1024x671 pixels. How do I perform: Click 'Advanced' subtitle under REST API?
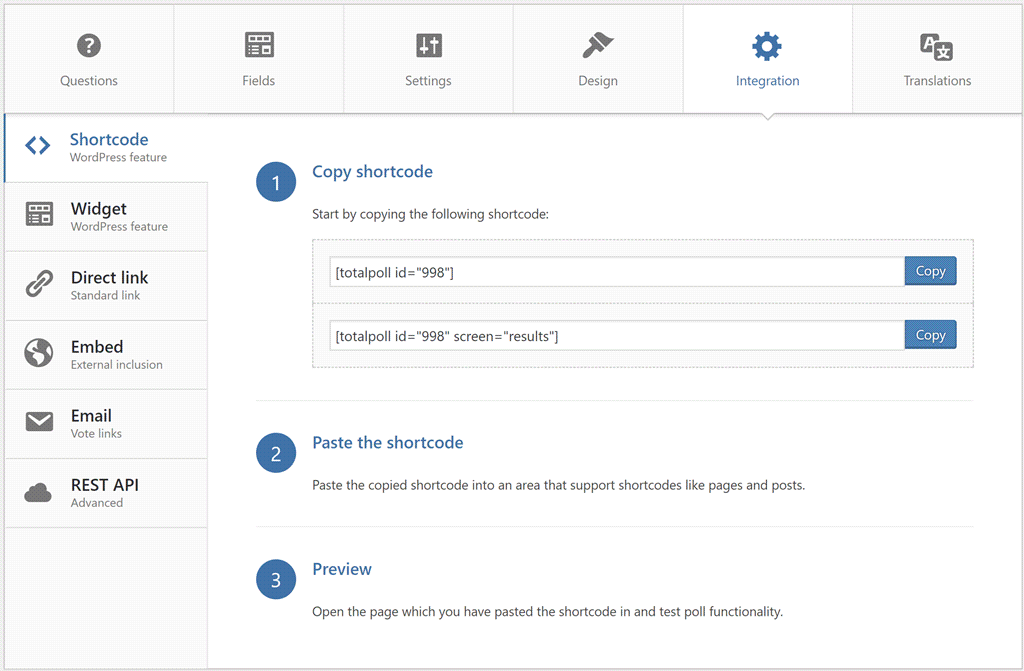97,503
